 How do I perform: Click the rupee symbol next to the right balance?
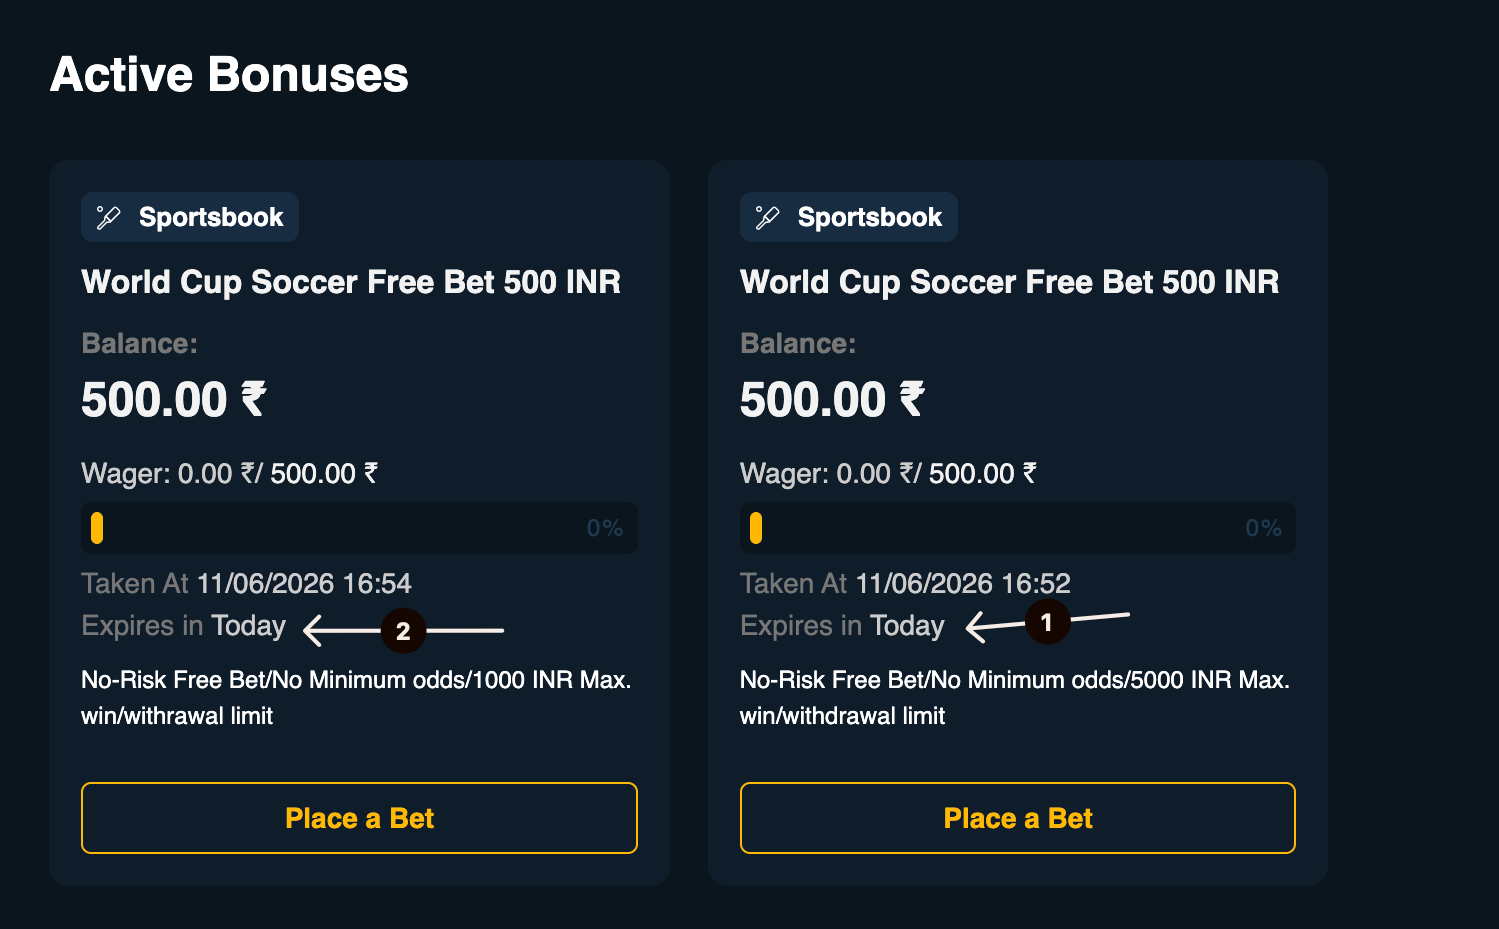pos(912,399)
